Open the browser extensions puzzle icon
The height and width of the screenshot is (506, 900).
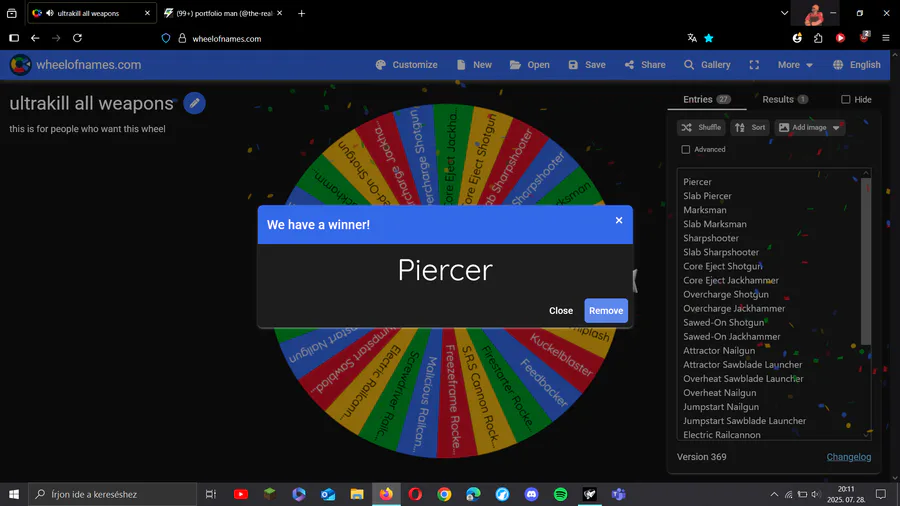click(818, 38)
